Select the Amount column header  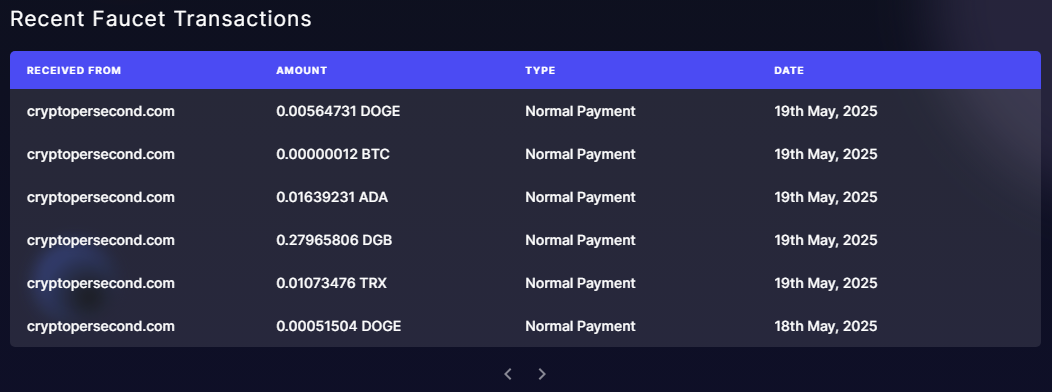tap(302, 70)
